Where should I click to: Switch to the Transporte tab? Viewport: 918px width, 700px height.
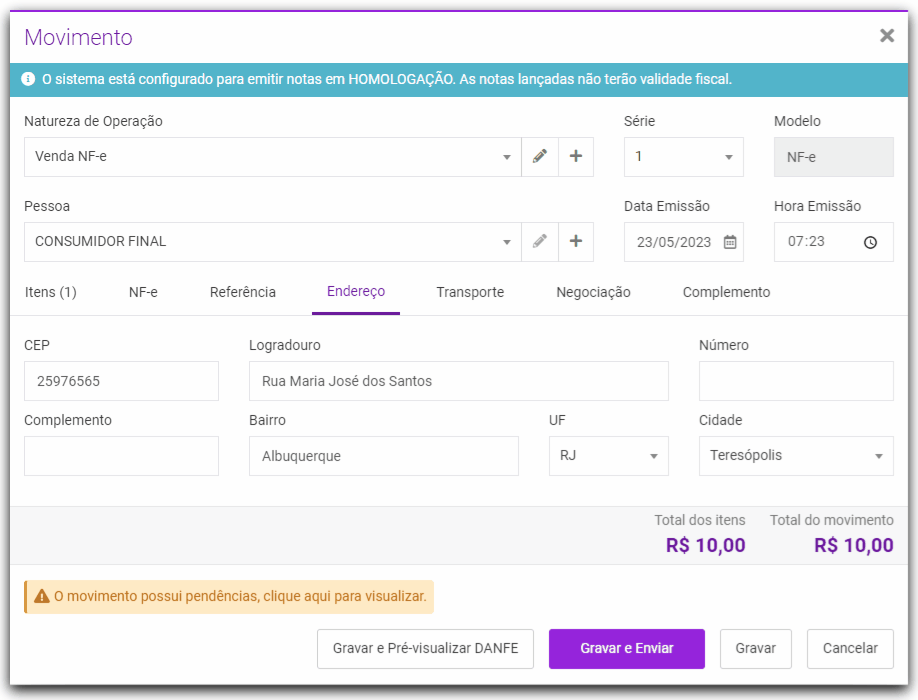[x=470, y=293]
